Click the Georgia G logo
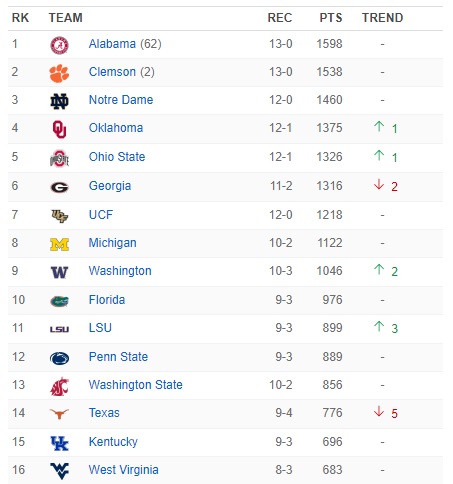This screenshot has width=453, height=484. (x=59, y=188)
